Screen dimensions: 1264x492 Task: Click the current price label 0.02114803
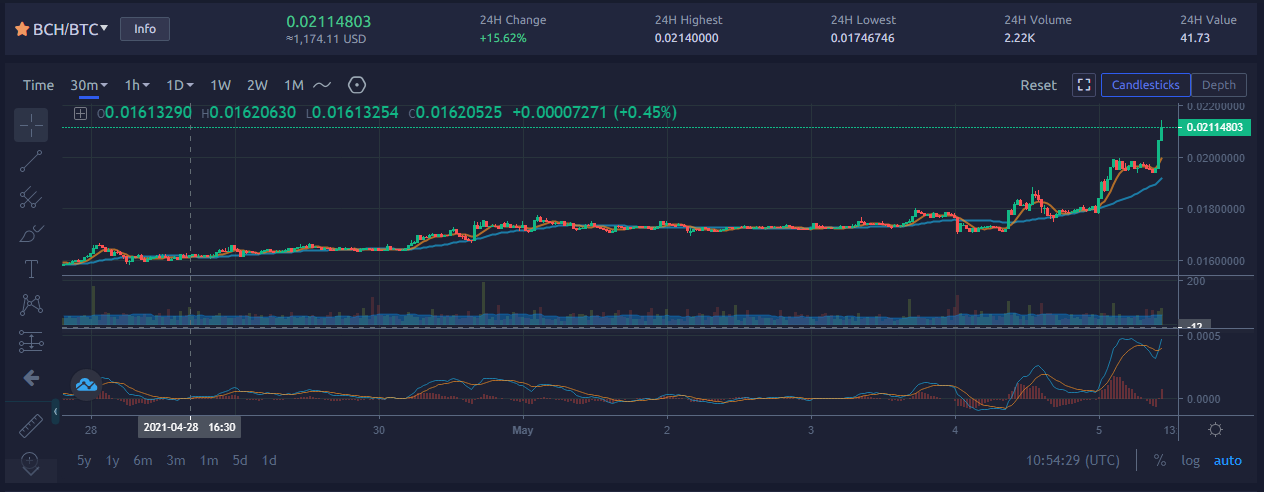(x=1216, y=127)
